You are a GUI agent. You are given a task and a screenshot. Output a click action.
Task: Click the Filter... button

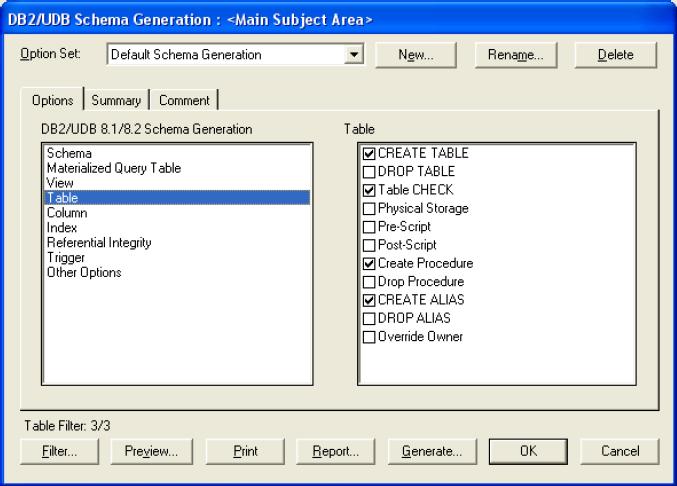(x=59, y=451)
